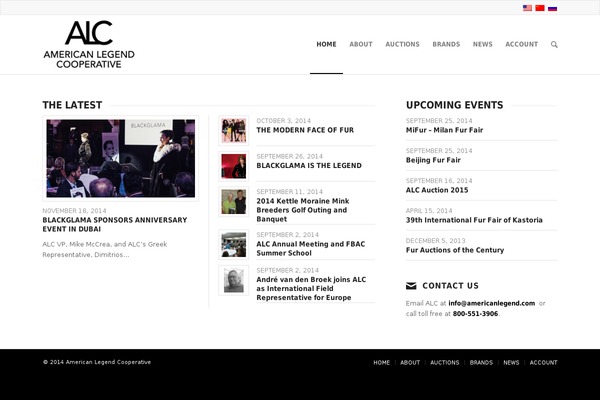
Task: Open André van den Broek joins ALC article
Action: point(311,289)
